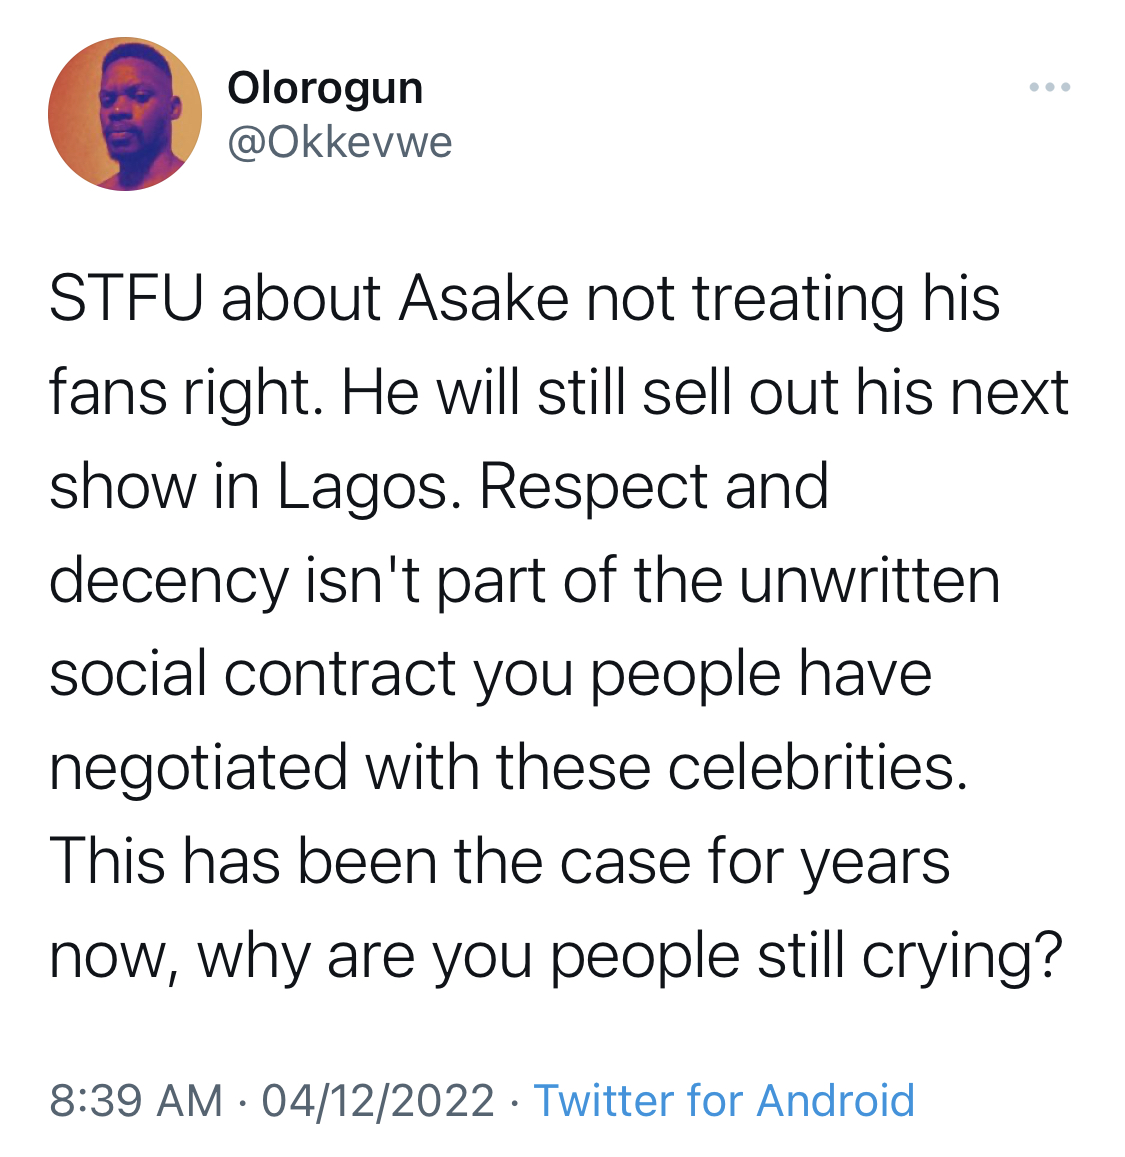Screen dimensions: 1125x1157
Task: Click the 8:39 AM timestamp
Action: pos(136,1100)
